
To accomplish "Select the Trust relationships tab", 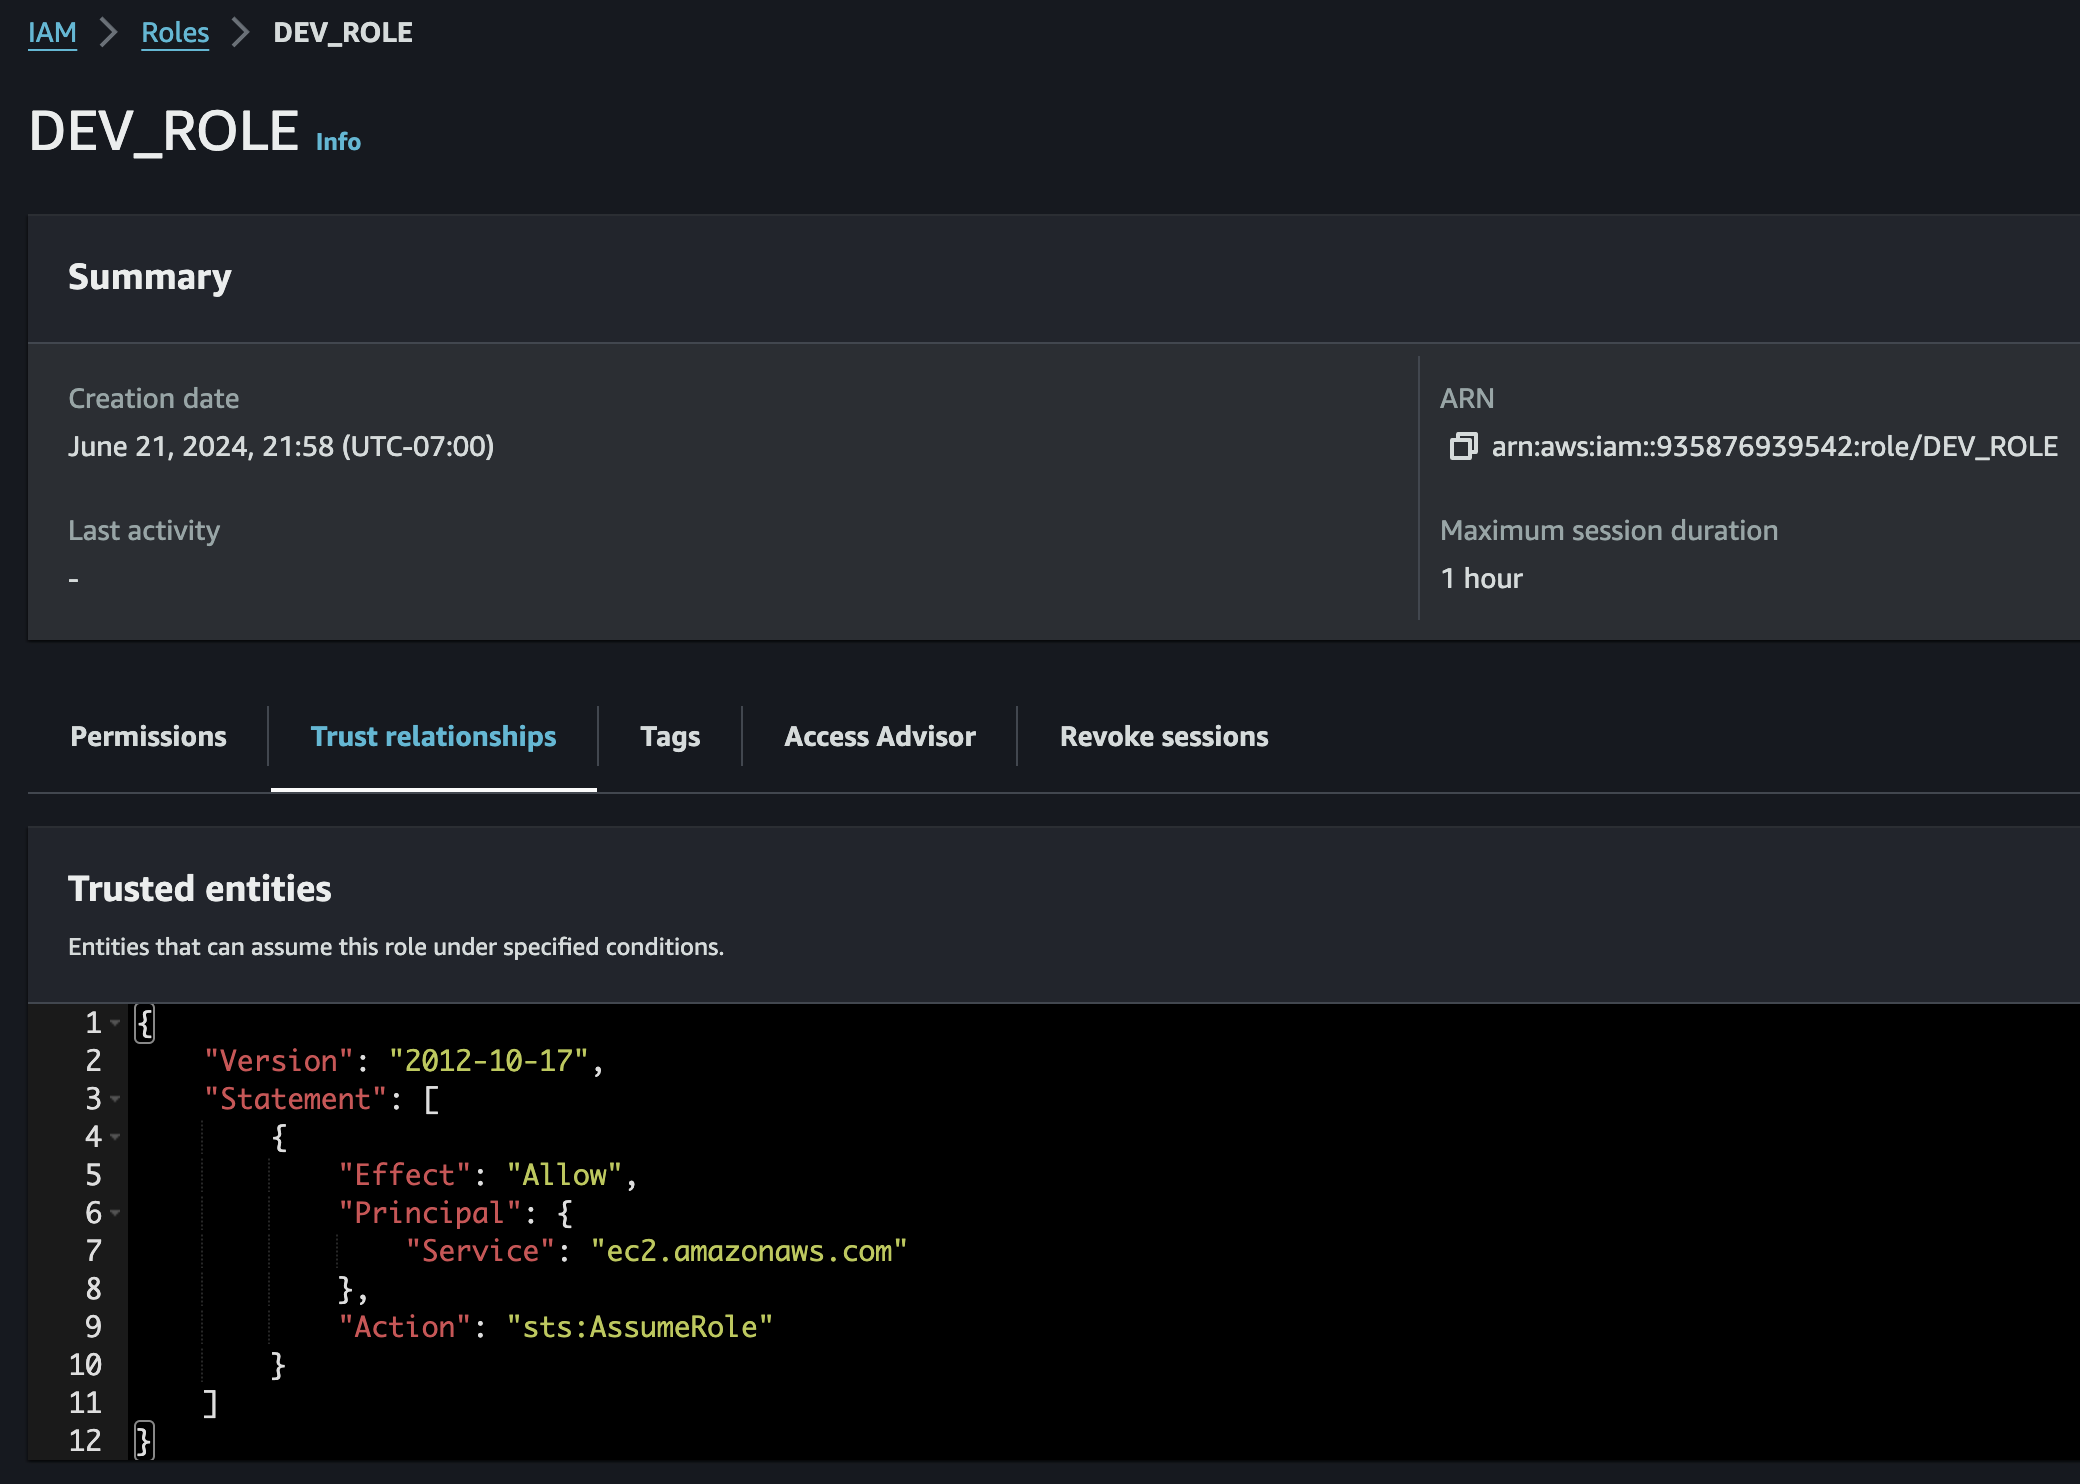I will pos(433,737).
